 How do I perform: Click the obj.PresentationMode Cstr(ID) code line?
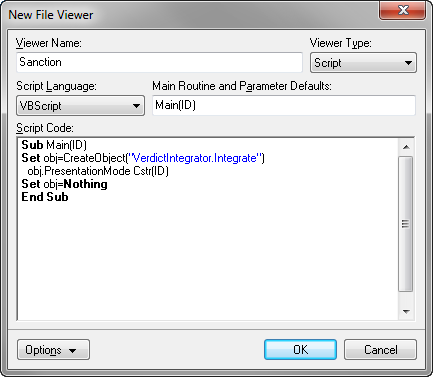[98, 171]
